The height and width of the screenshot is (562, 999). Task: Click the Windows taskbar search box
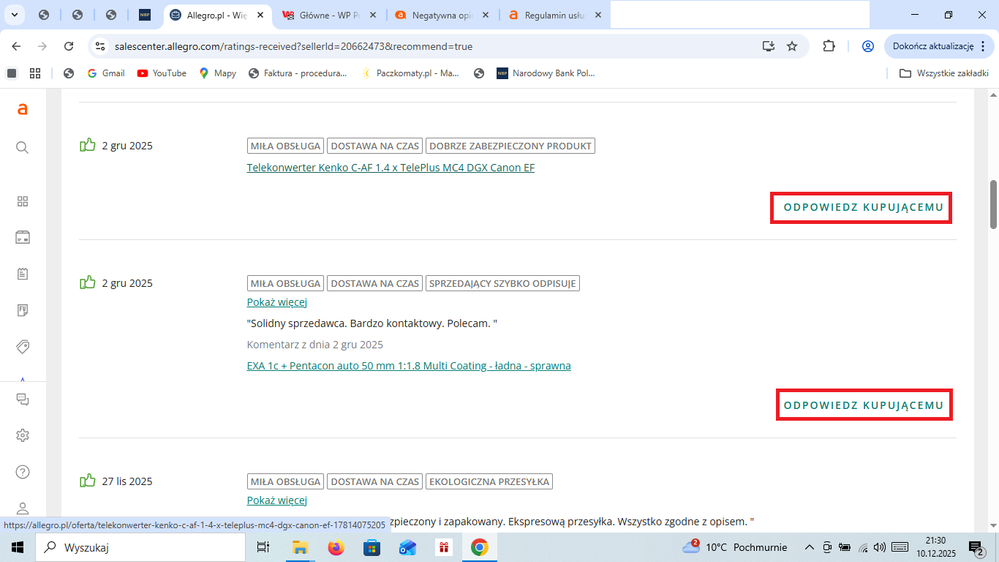[x=140, y=547]
